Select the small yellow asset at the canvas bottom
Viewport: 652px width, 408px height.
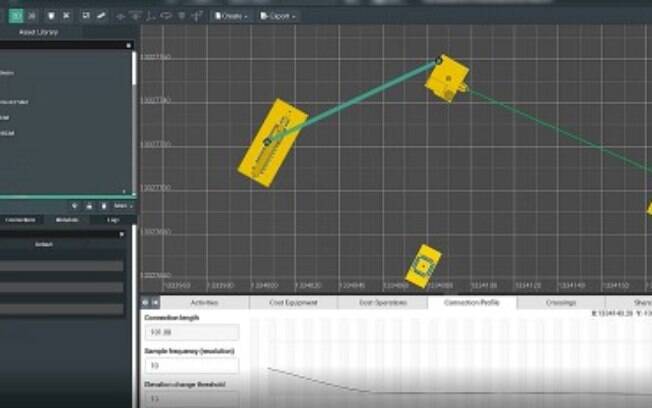[423, 266]
